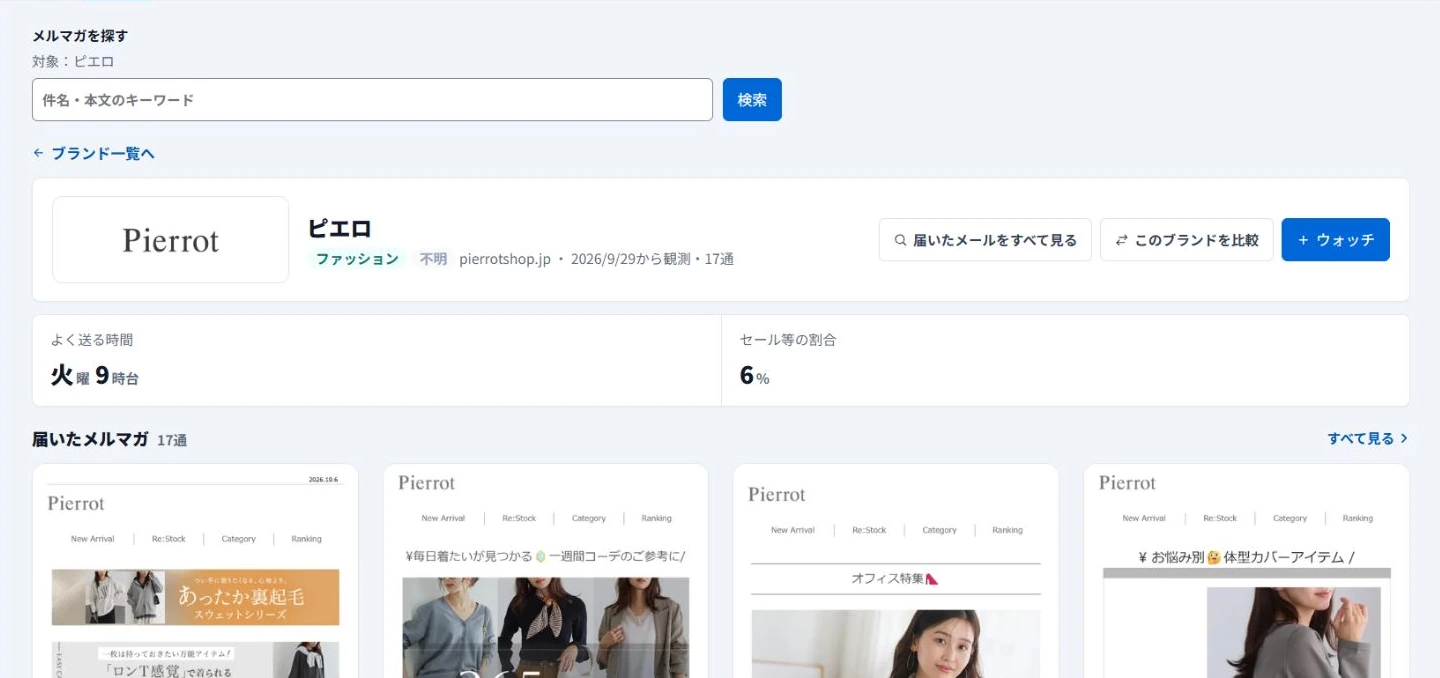Click the left arrow icon before ブランド一覧へ
The width and height of the screenshot is (1440, 678).
pos(39,153)
